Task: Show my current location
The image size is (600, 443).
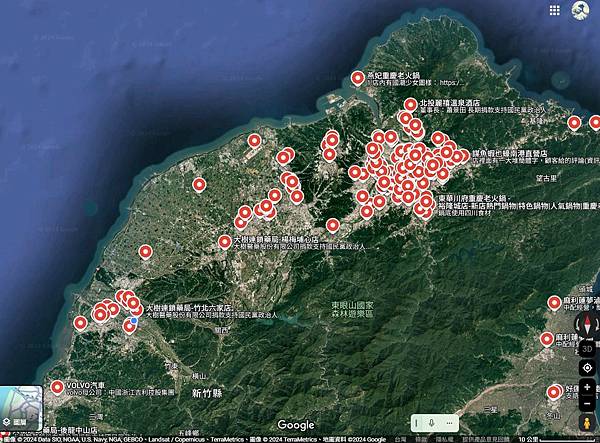Action: click(x=587, y=368)
